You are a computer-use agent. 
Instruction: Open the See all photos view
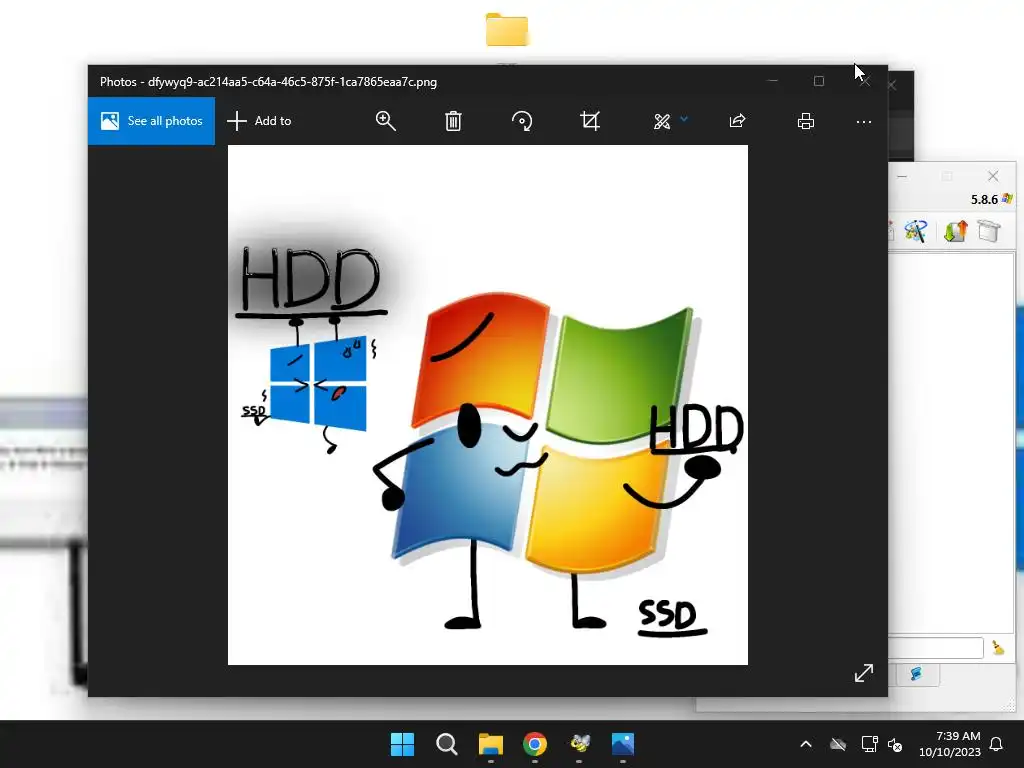pos(152,121)
